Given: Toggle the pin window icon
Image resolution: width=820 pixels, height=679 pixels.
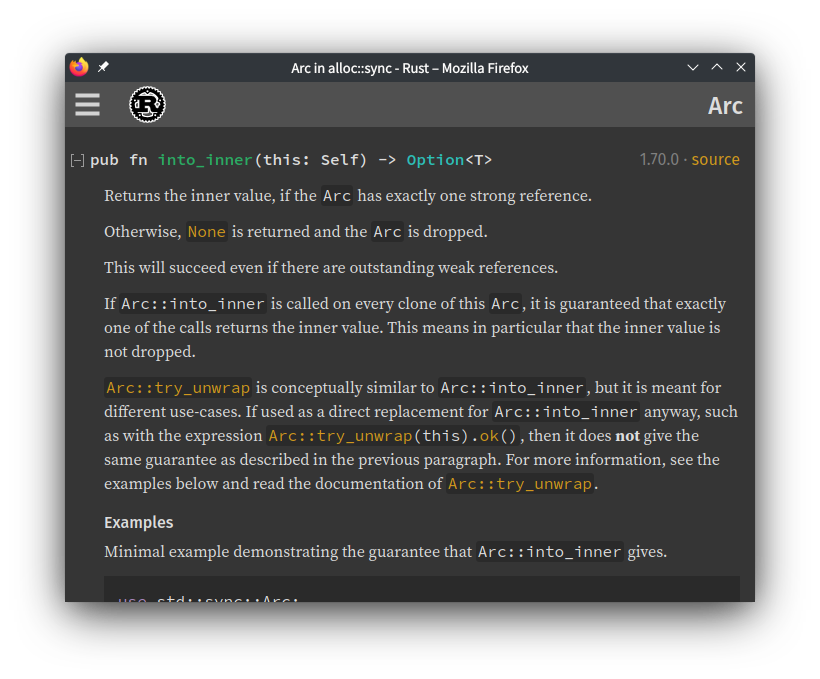Looking at the screenshot, I should [103, 67].
